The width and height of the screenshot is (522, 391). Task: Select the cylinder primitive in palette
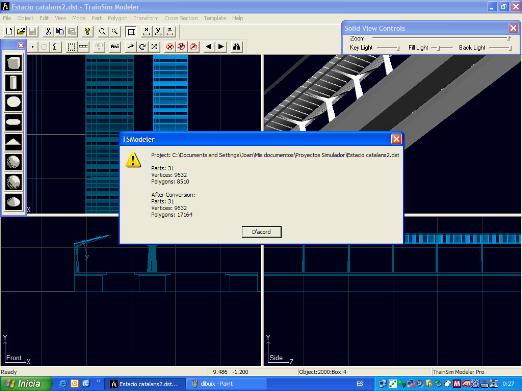coord(13,83)
